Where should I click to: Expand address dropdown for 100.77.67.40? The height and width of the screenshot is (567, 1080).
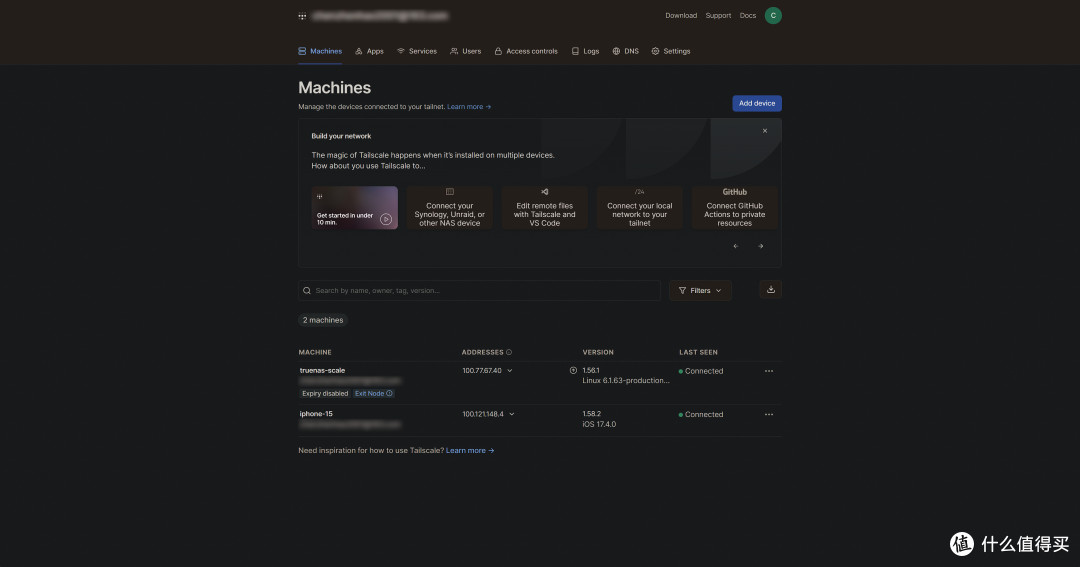click(x=510, y=371)
